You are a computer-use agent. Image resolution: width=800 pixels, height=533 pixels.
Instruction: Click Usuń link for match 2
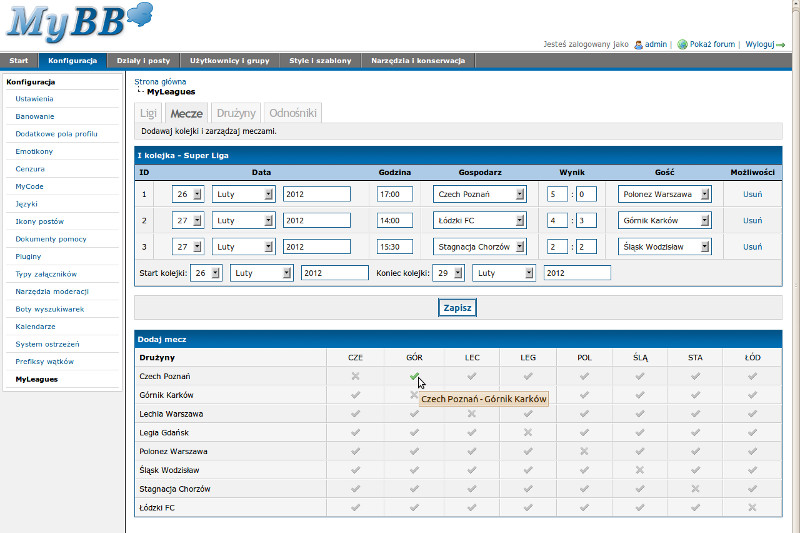(752, 220)
